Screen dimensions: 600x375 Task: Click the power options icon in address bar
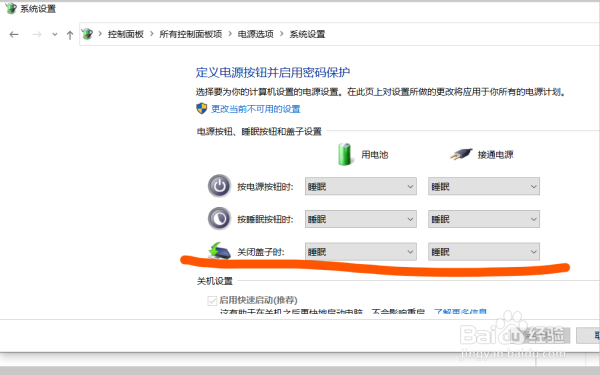87,34
